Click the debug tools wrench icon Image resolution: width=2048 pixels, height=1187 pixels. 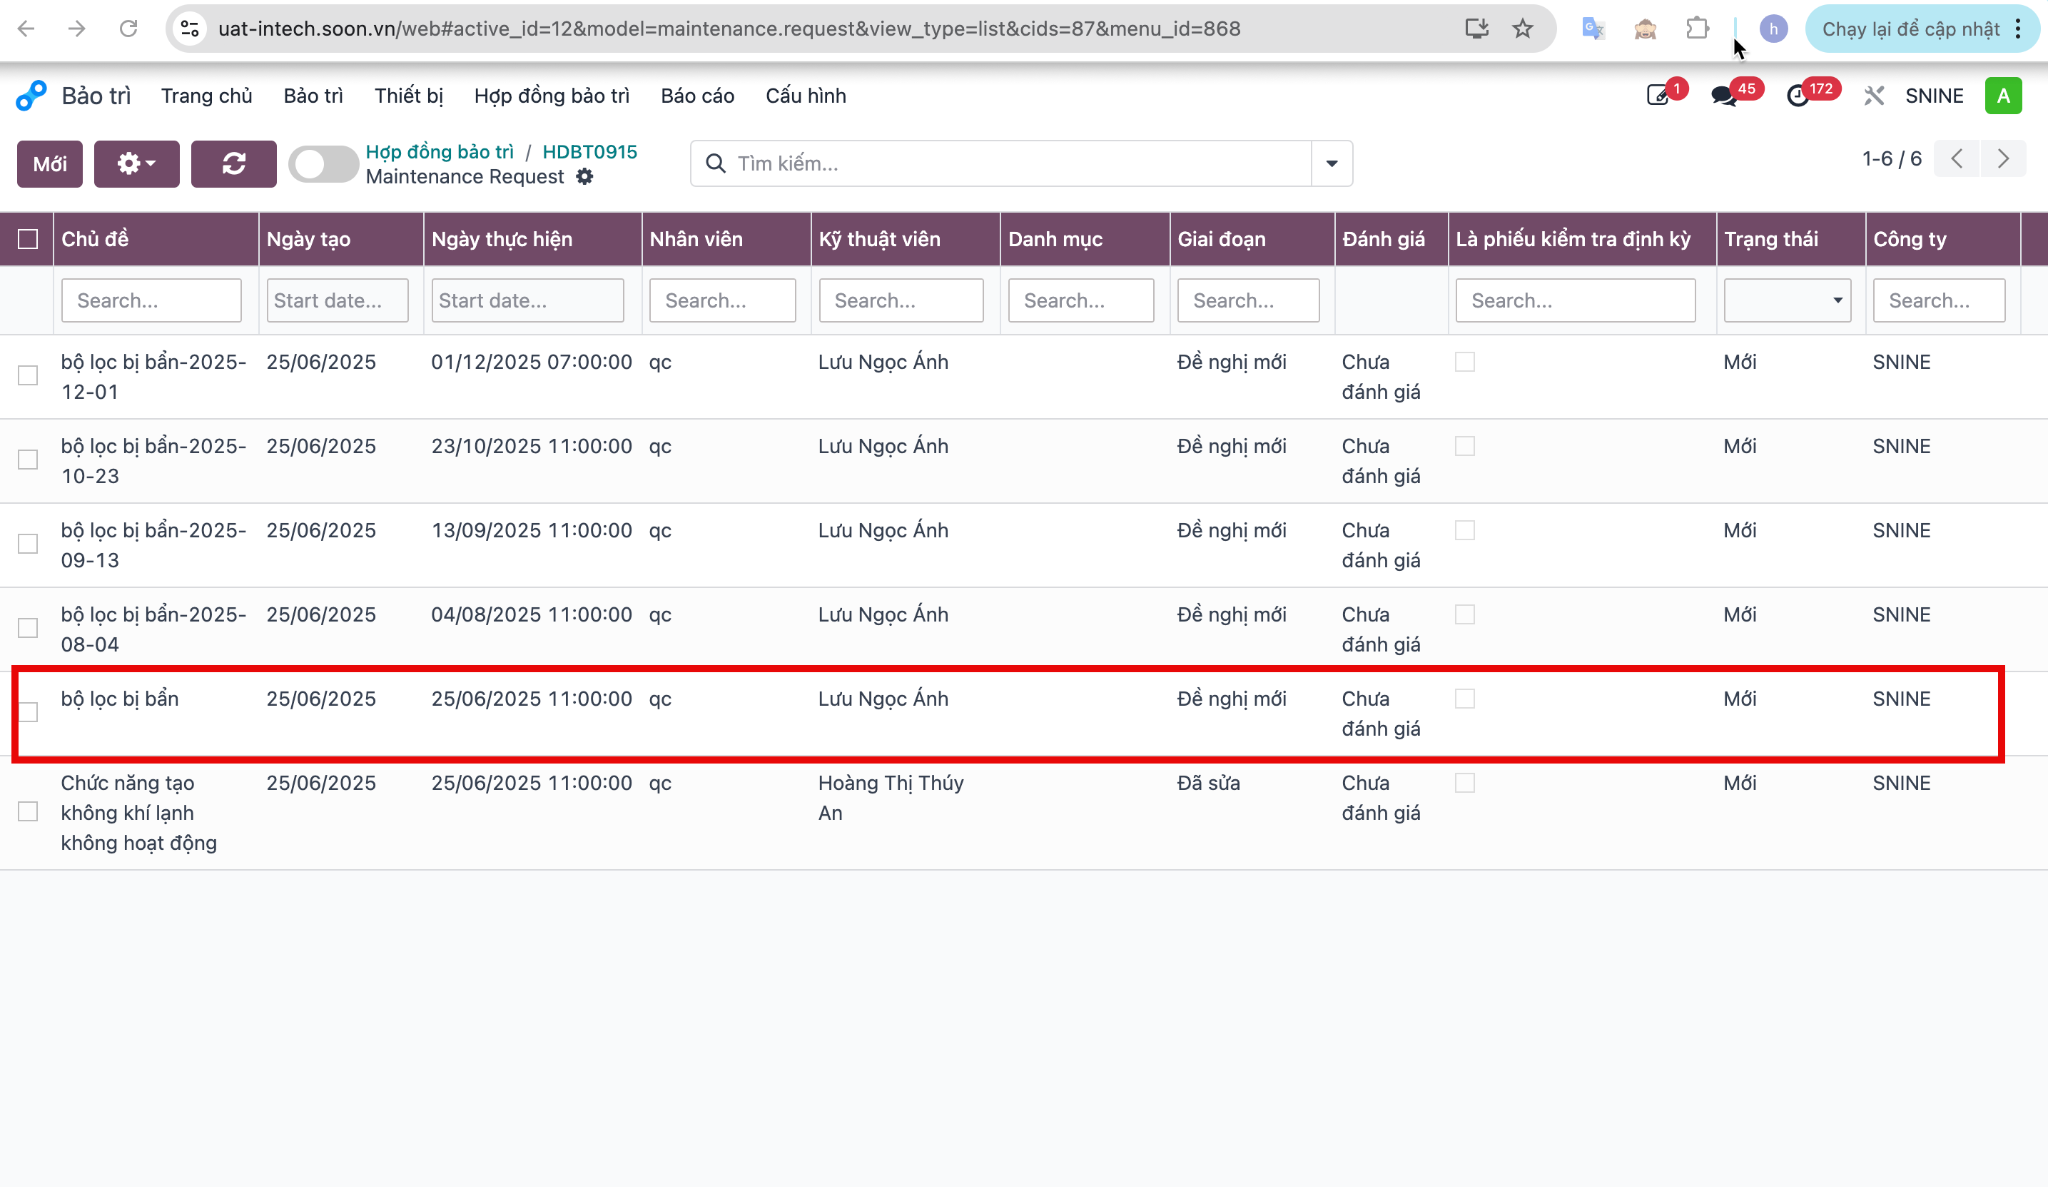(x=1874, y=96)
